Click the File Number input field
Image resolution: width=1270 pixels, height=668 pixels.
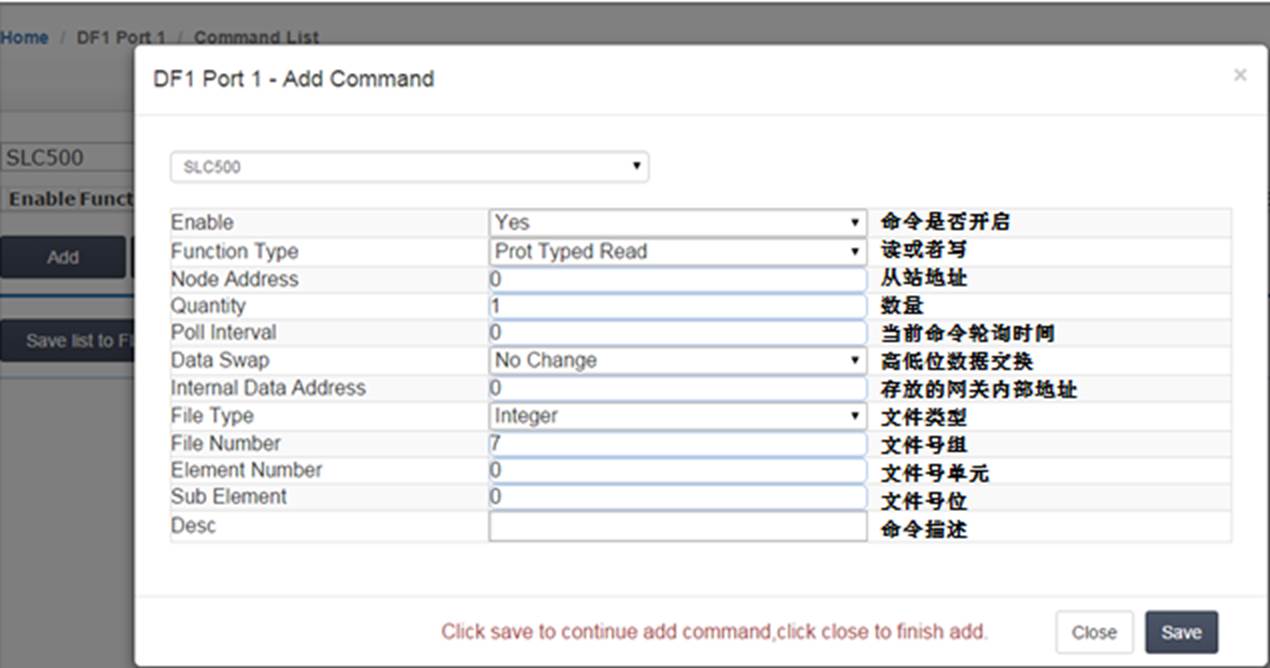click(678, 443)
